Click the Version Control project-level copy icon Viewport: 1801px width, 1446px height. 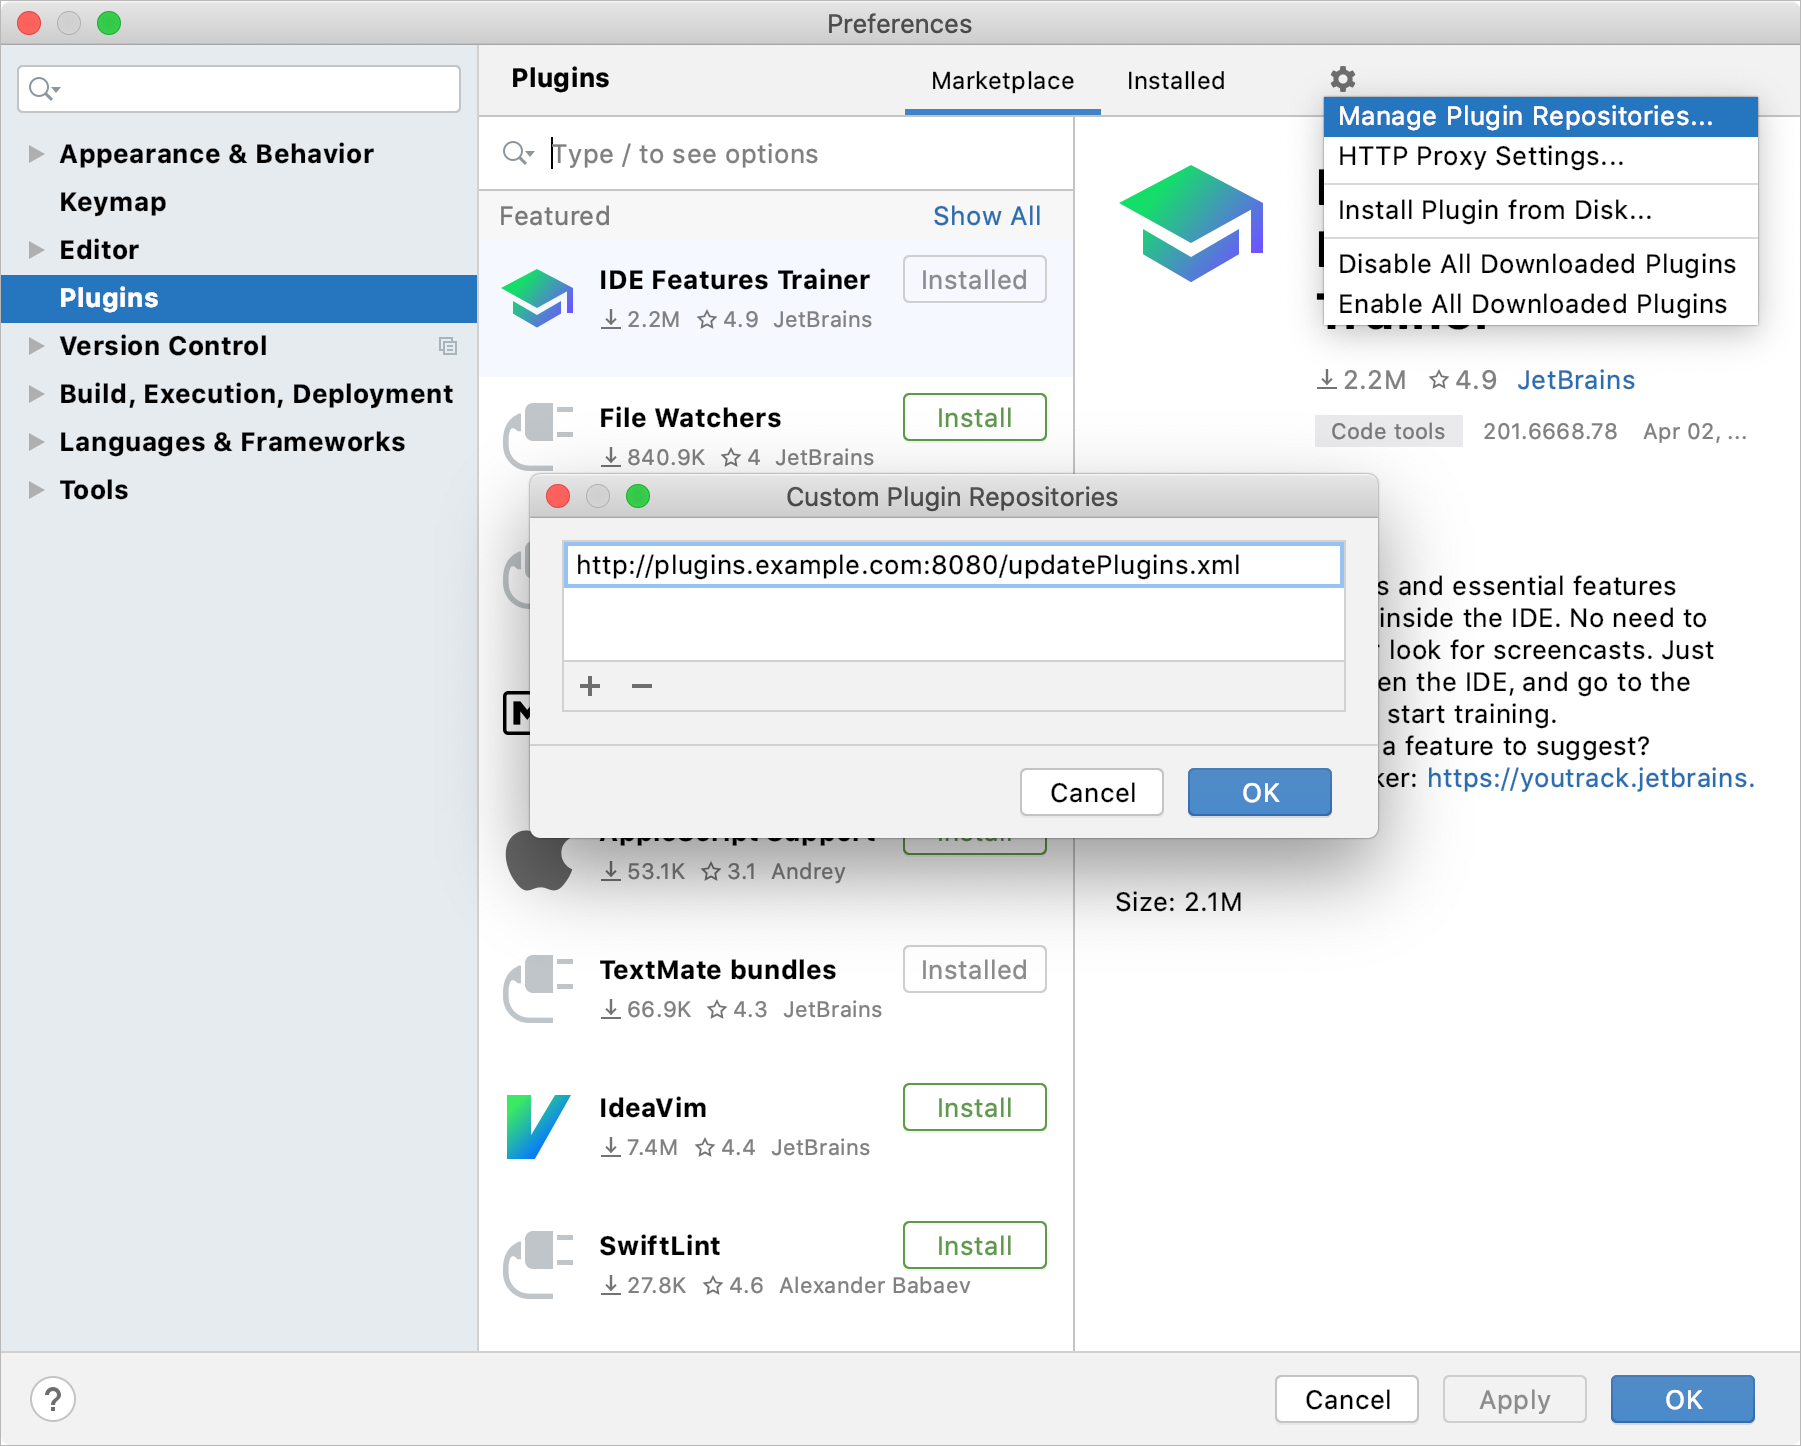coord(448,346)
